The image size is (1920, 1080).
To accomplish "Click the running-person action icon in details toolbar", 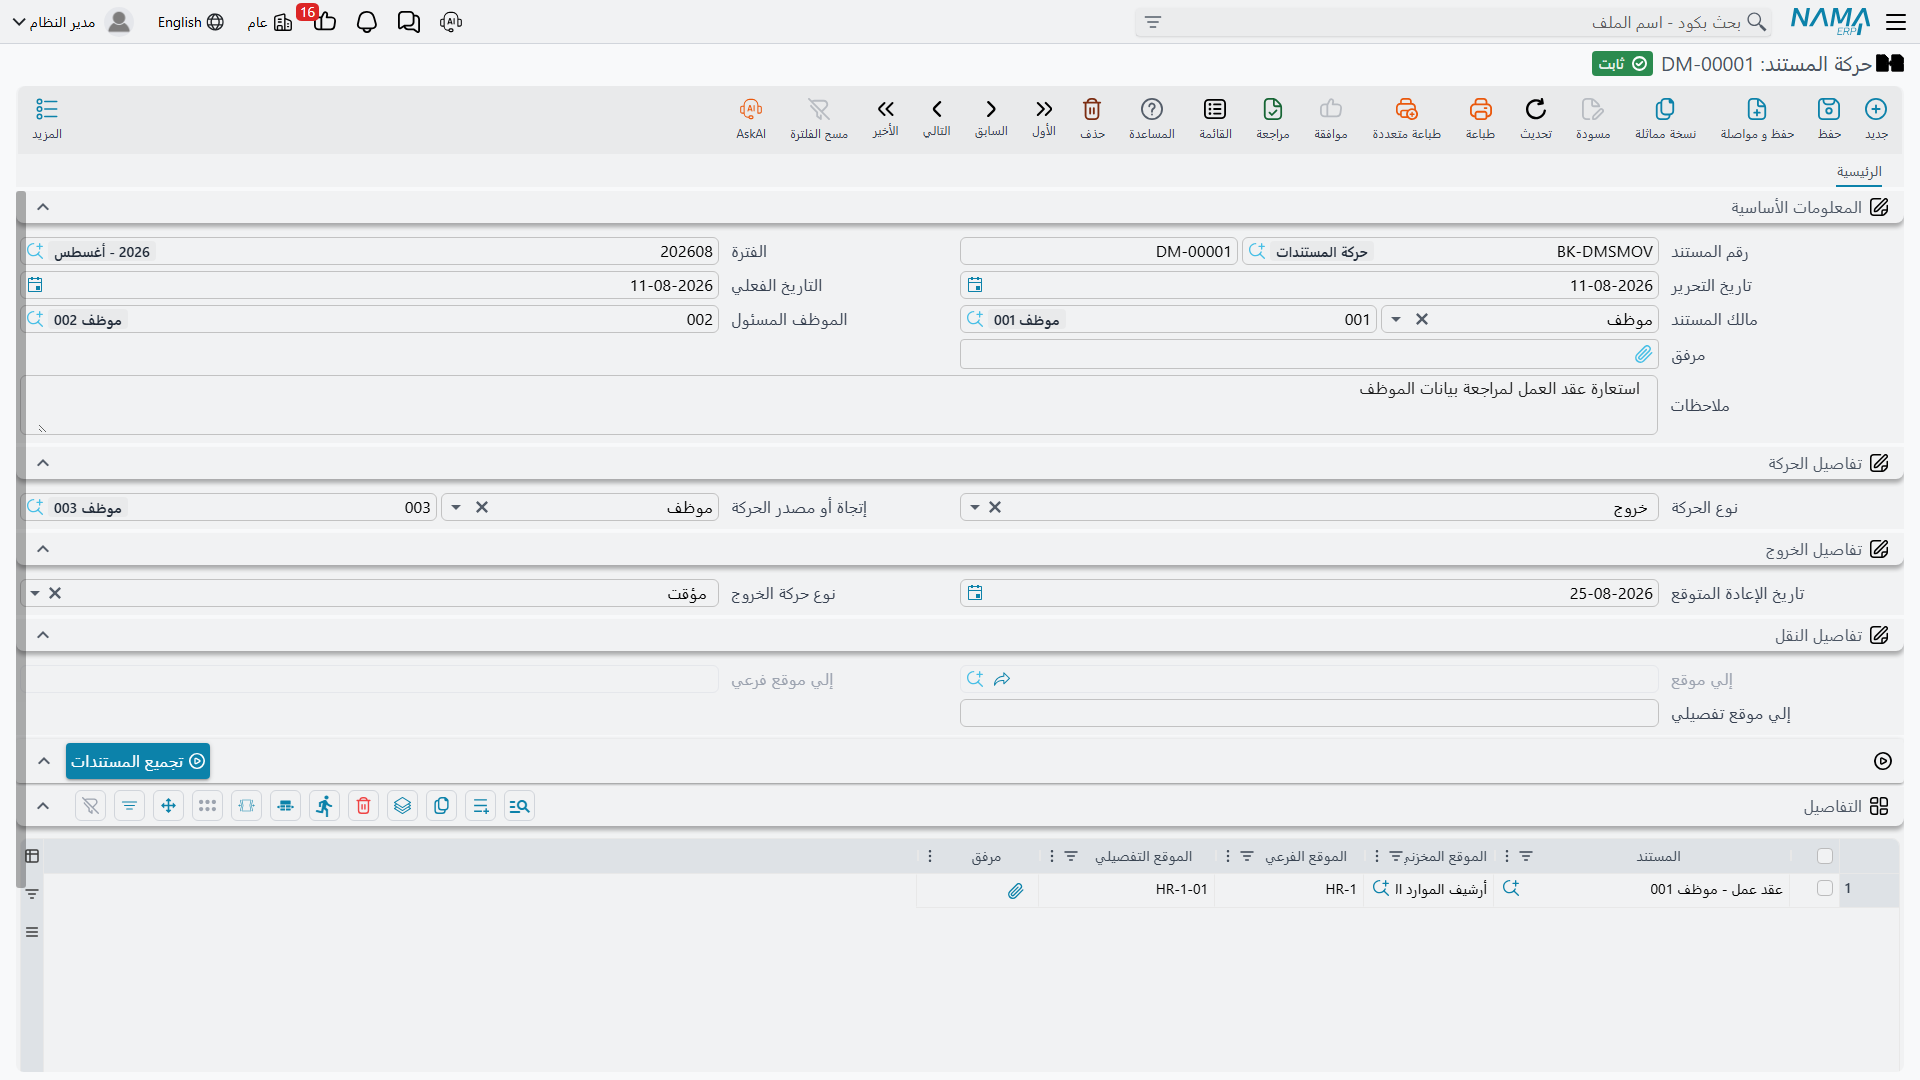I will click(324, 806).
